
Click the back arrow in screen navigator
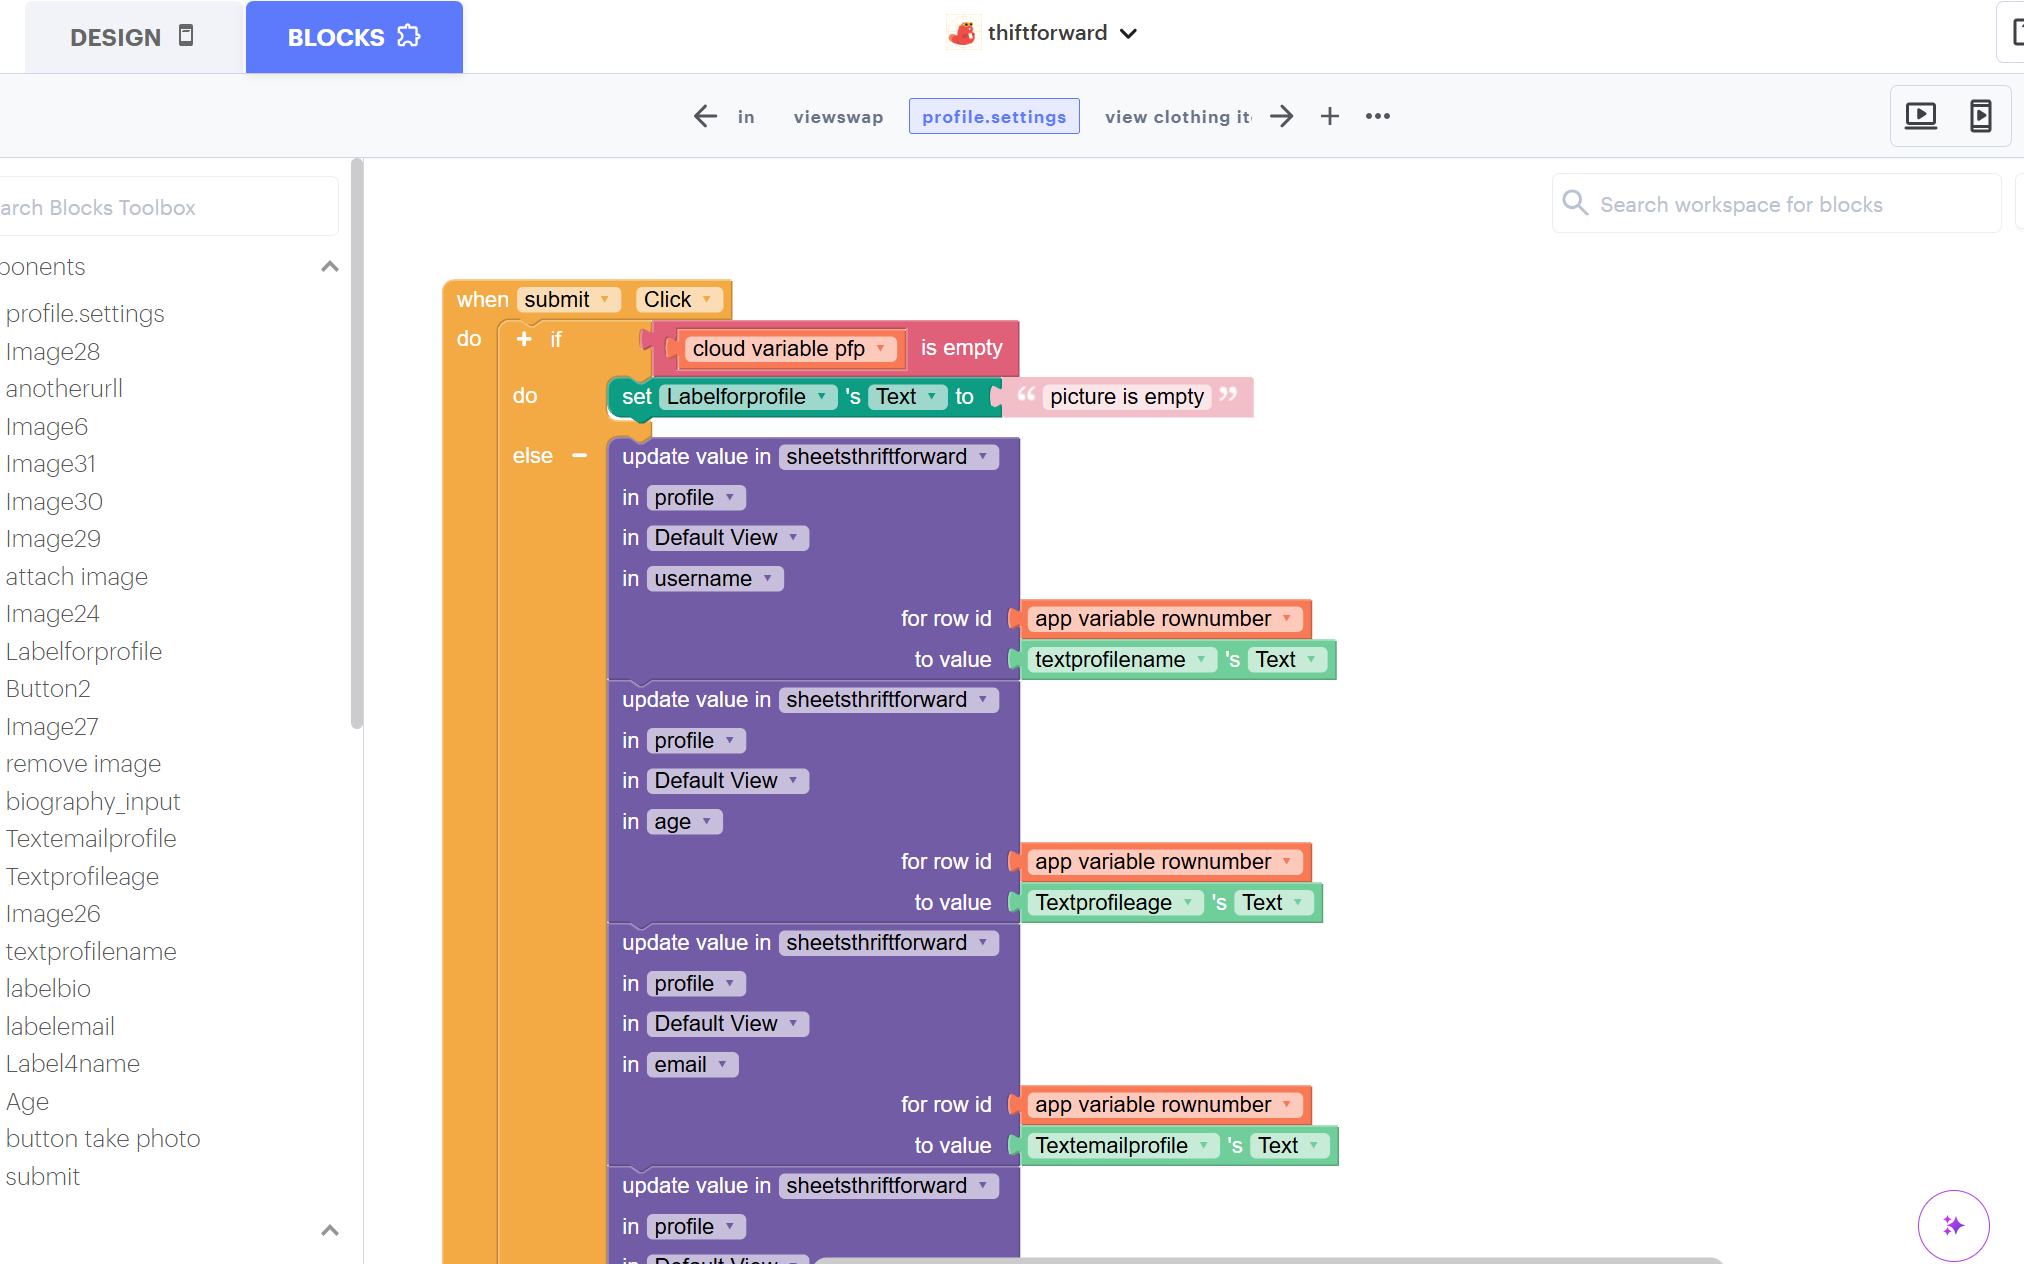pyautogui.click(x=705, y=117)
